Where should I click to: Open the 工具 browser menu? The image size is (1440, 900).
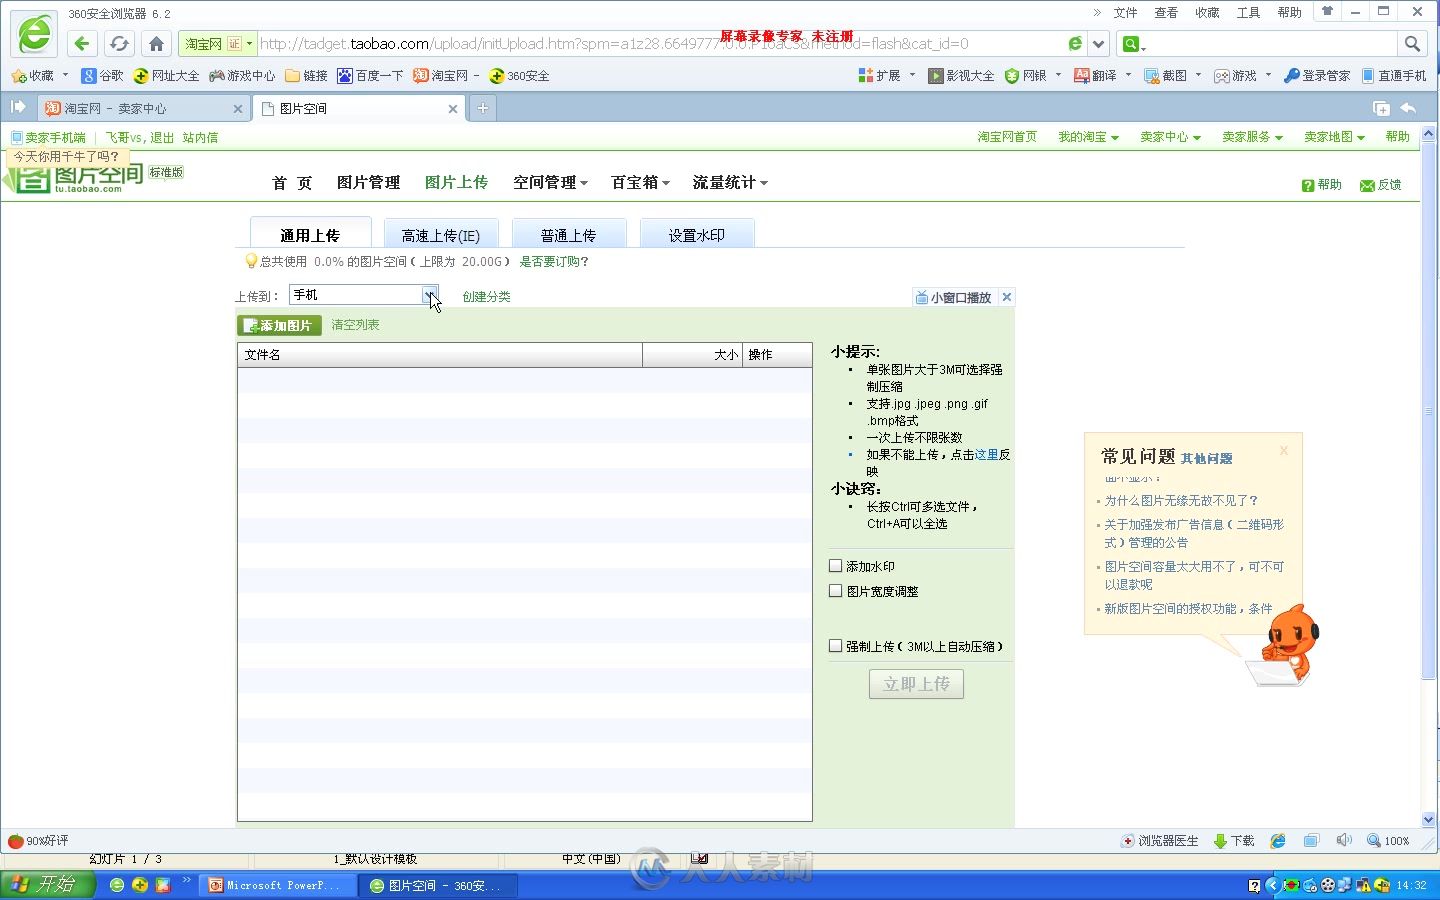tap(1248, 12)
